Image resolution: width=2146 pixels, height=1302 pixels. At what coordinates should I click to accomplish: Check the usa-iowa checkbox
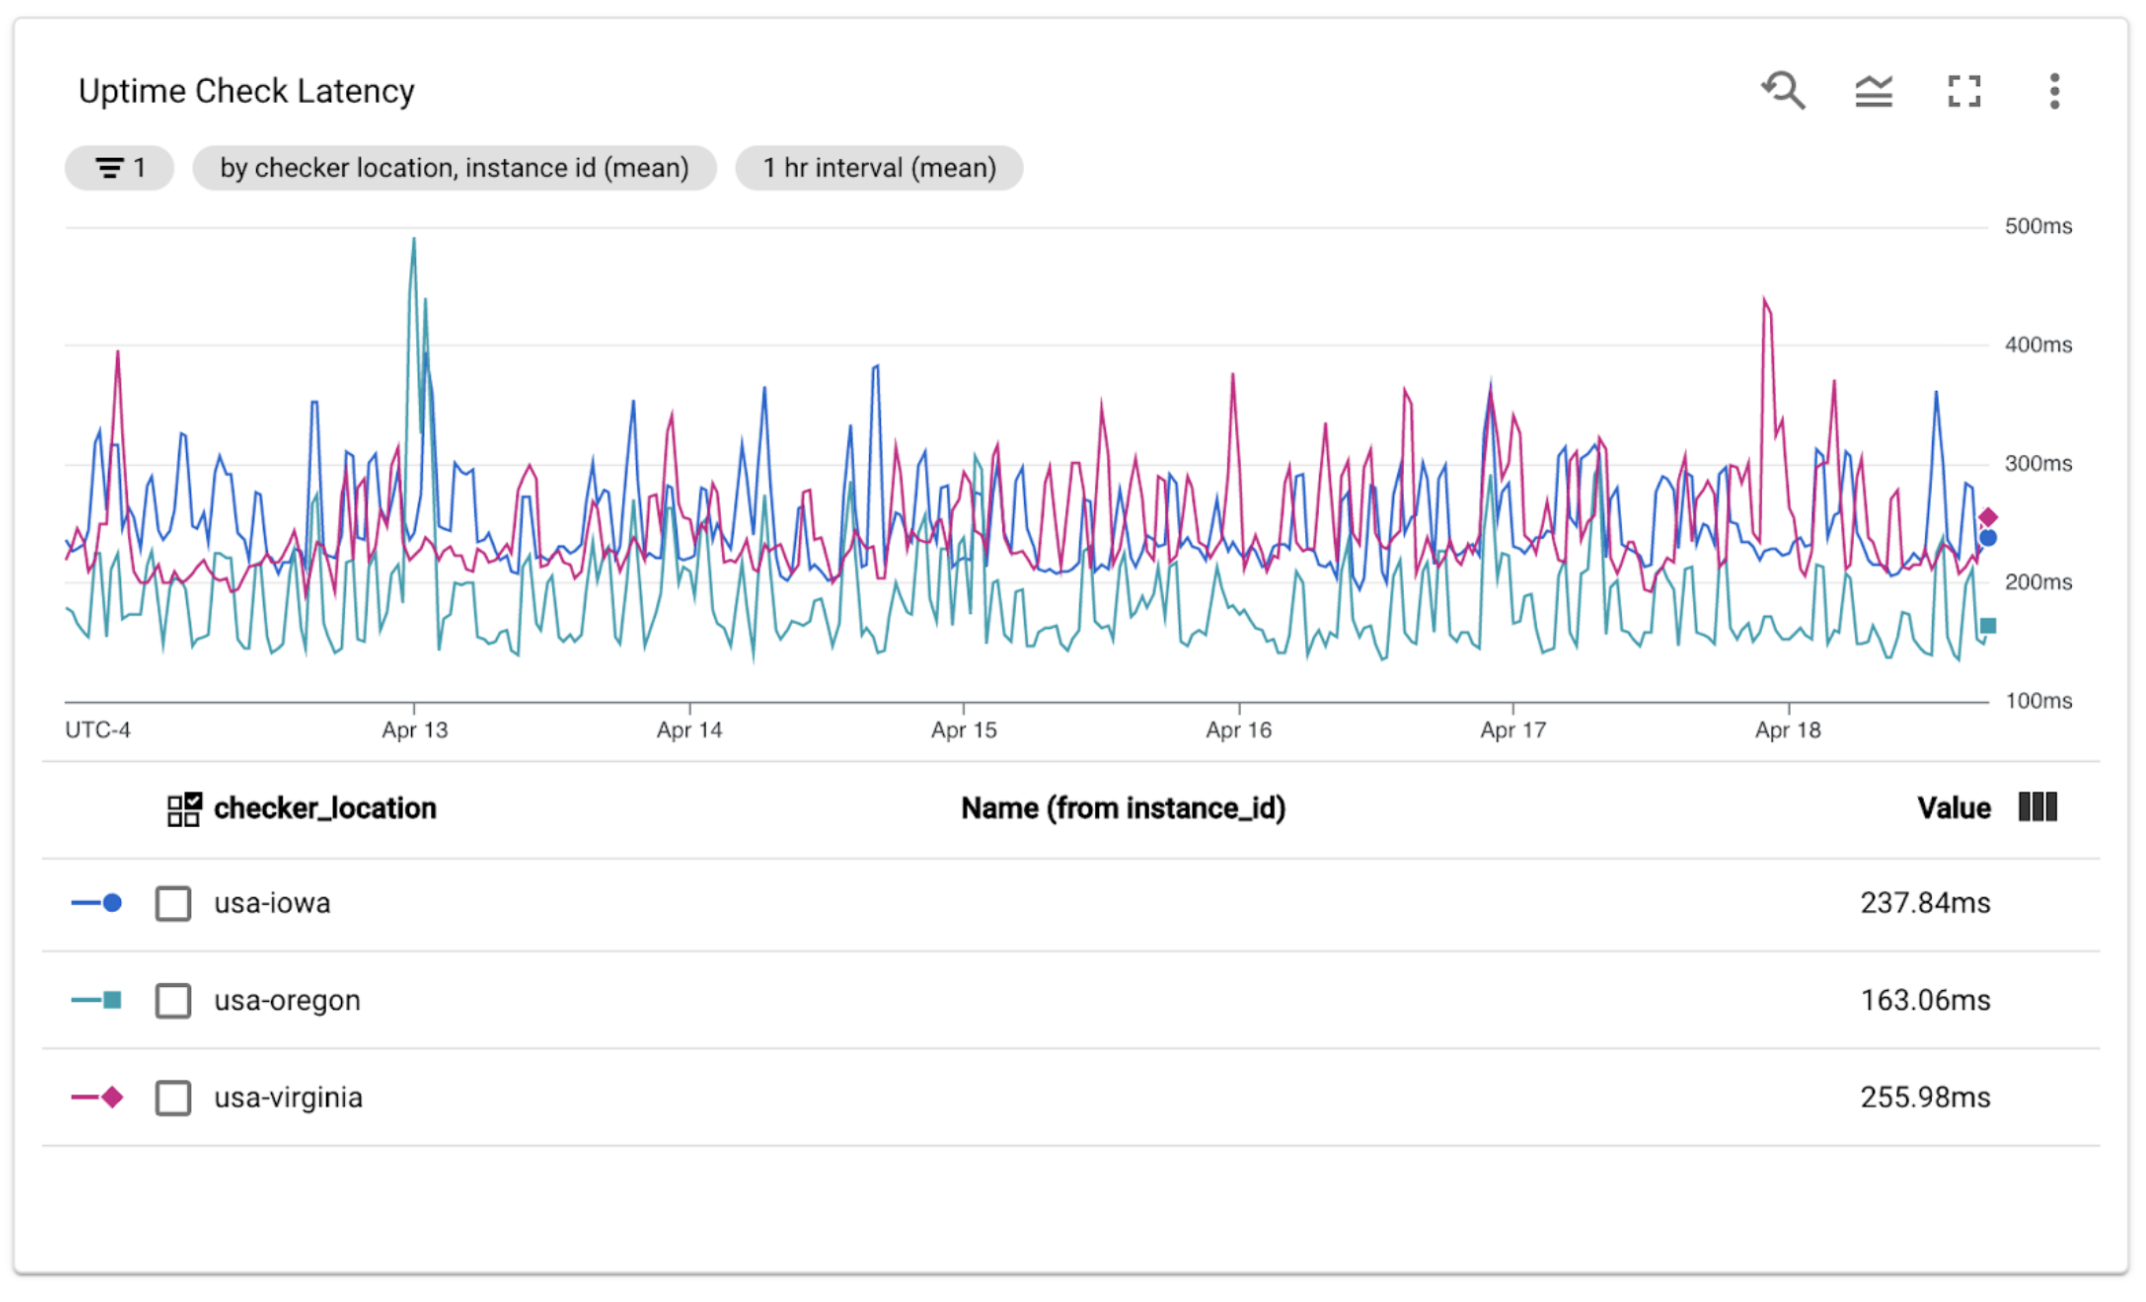173,903
